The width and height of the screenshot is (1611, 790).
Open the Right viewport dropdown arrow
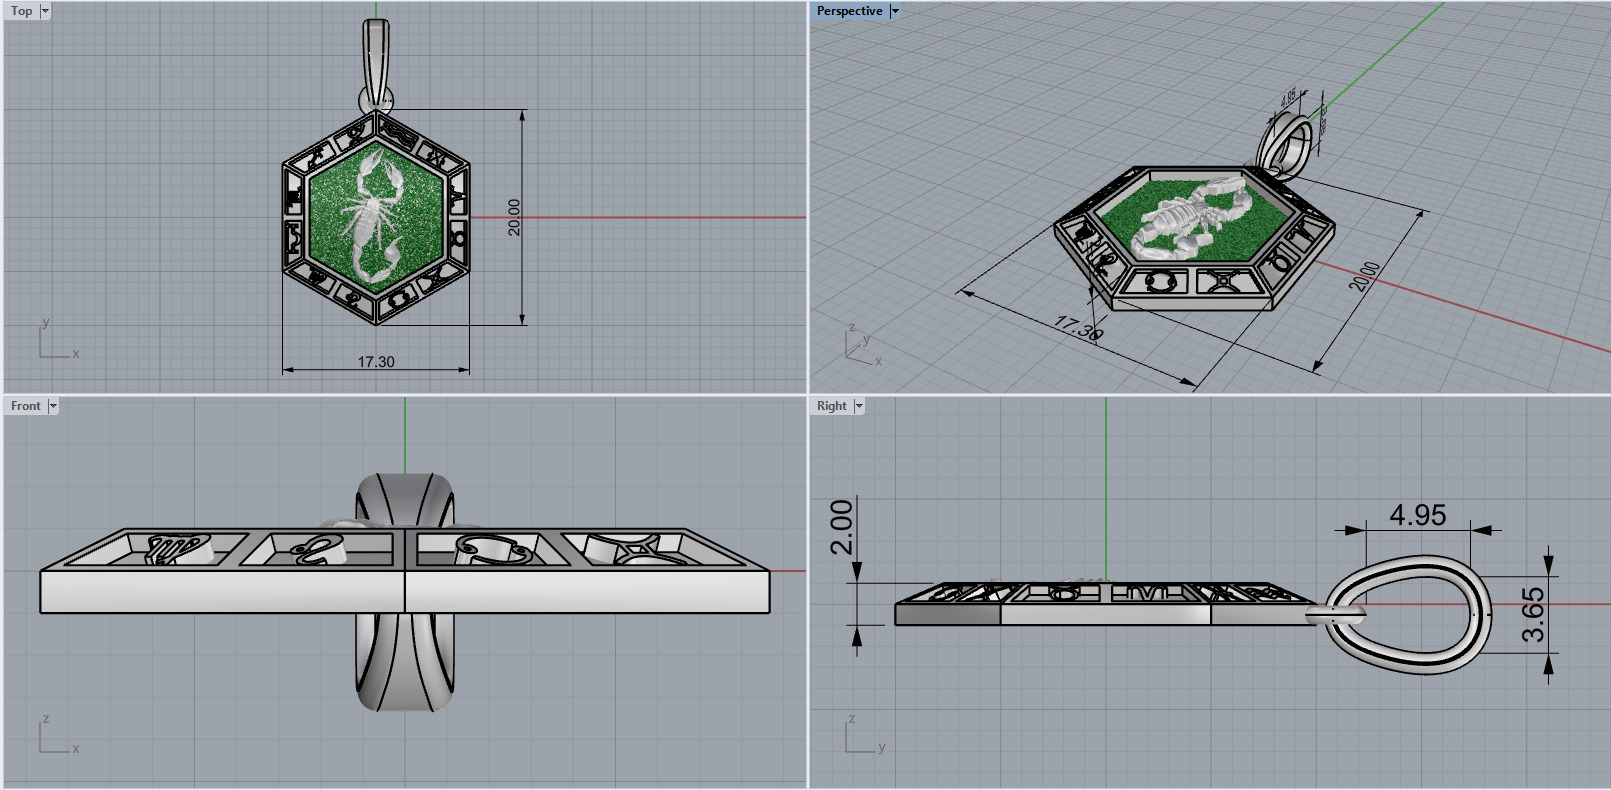[x=859, y=406]
